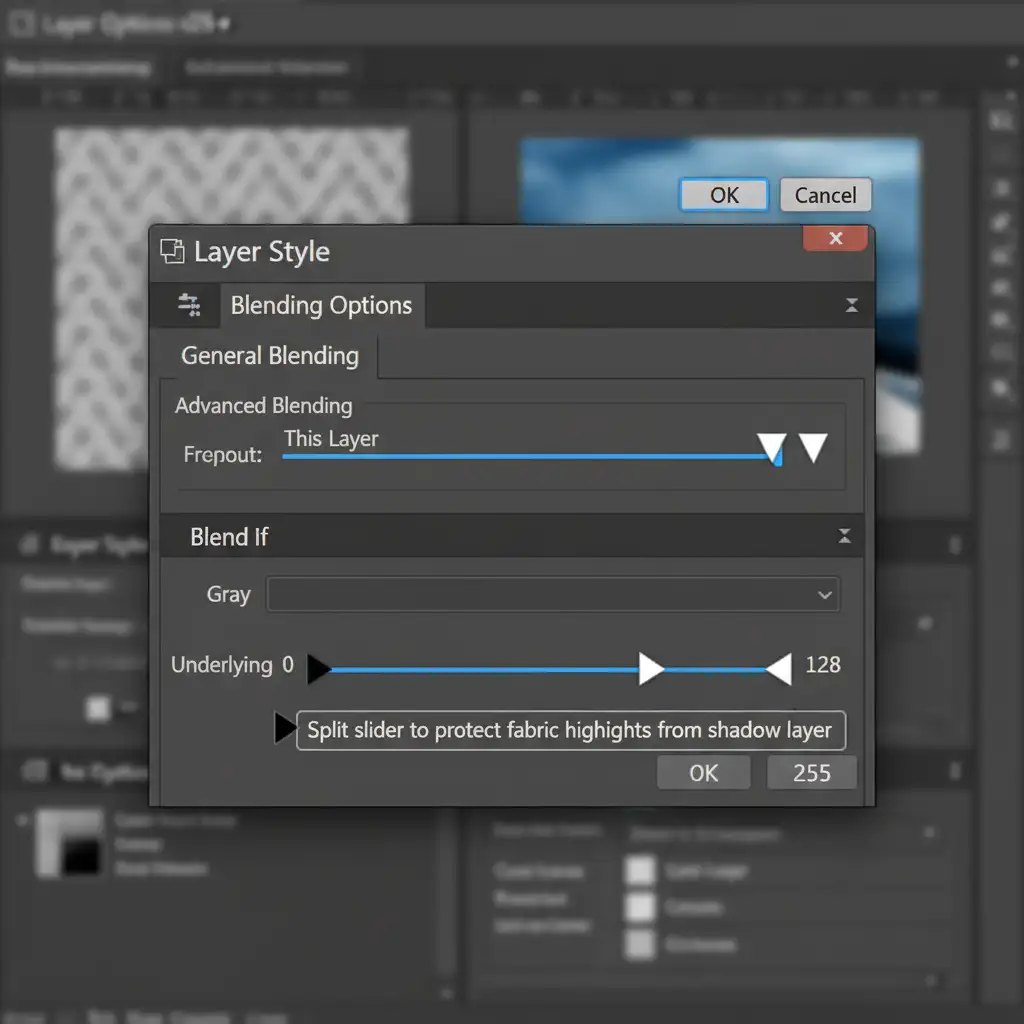Toggle the top checkbox in bottom-right panel
This screenshot has height=1024, width=1024.
(x=639, y=870)
